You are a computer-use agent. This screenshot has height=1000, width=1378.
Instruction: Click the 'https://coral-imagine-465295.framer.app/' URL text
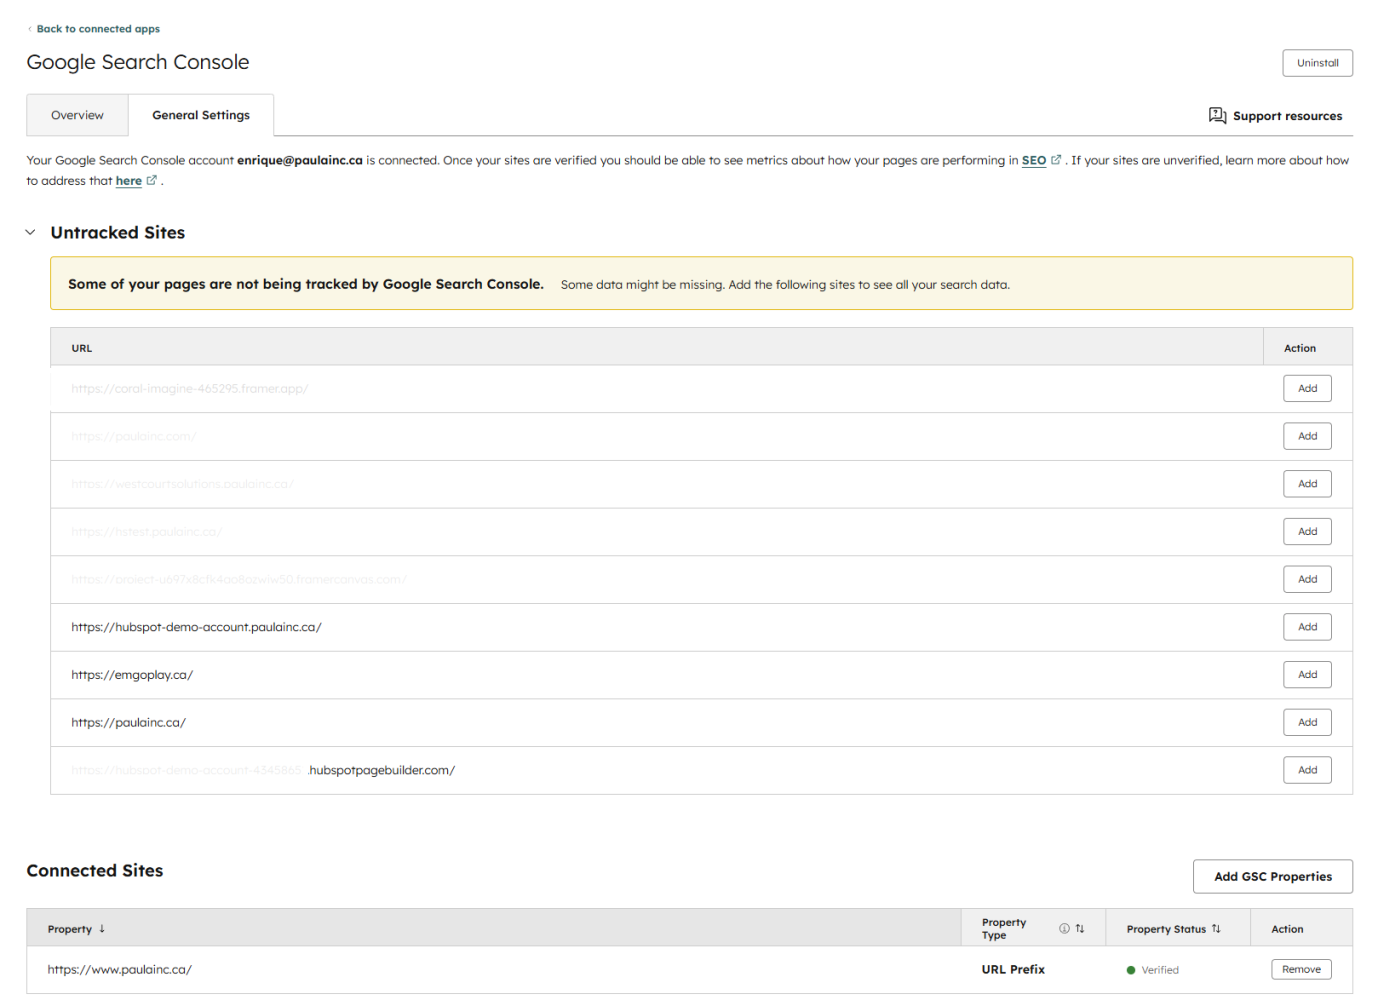coord(190,389)
